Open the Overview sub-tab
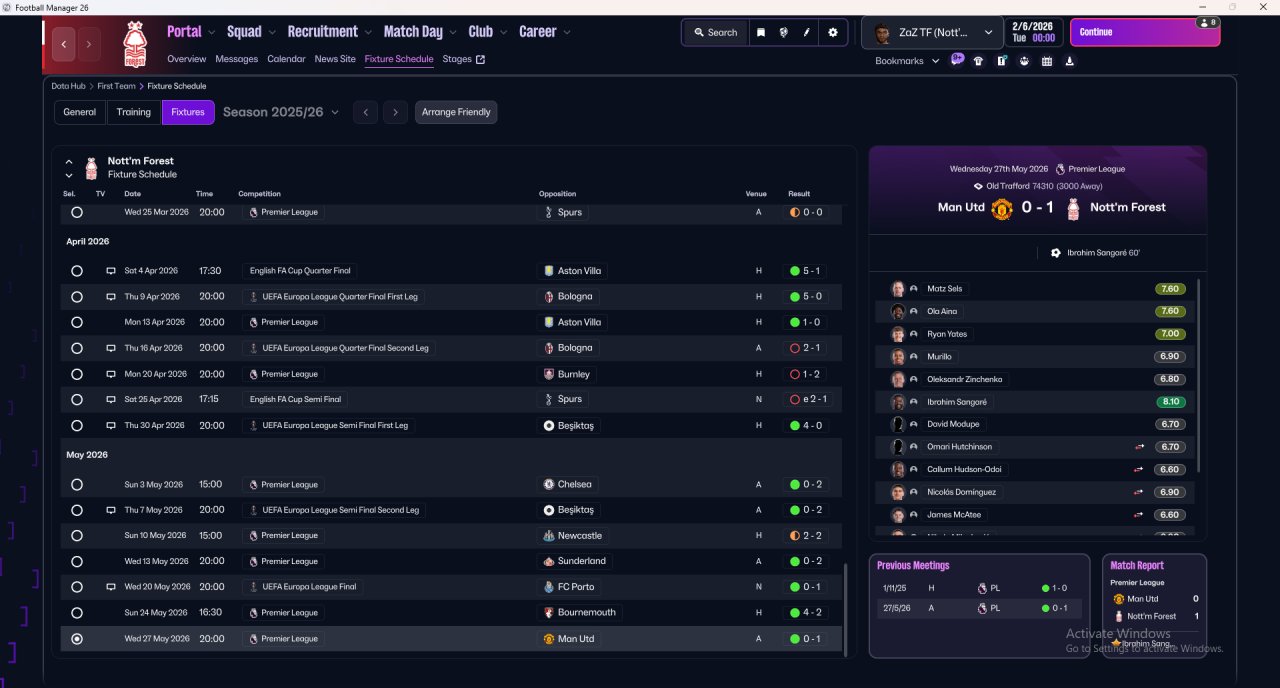Screen dimensions: 1280x688 186,59
